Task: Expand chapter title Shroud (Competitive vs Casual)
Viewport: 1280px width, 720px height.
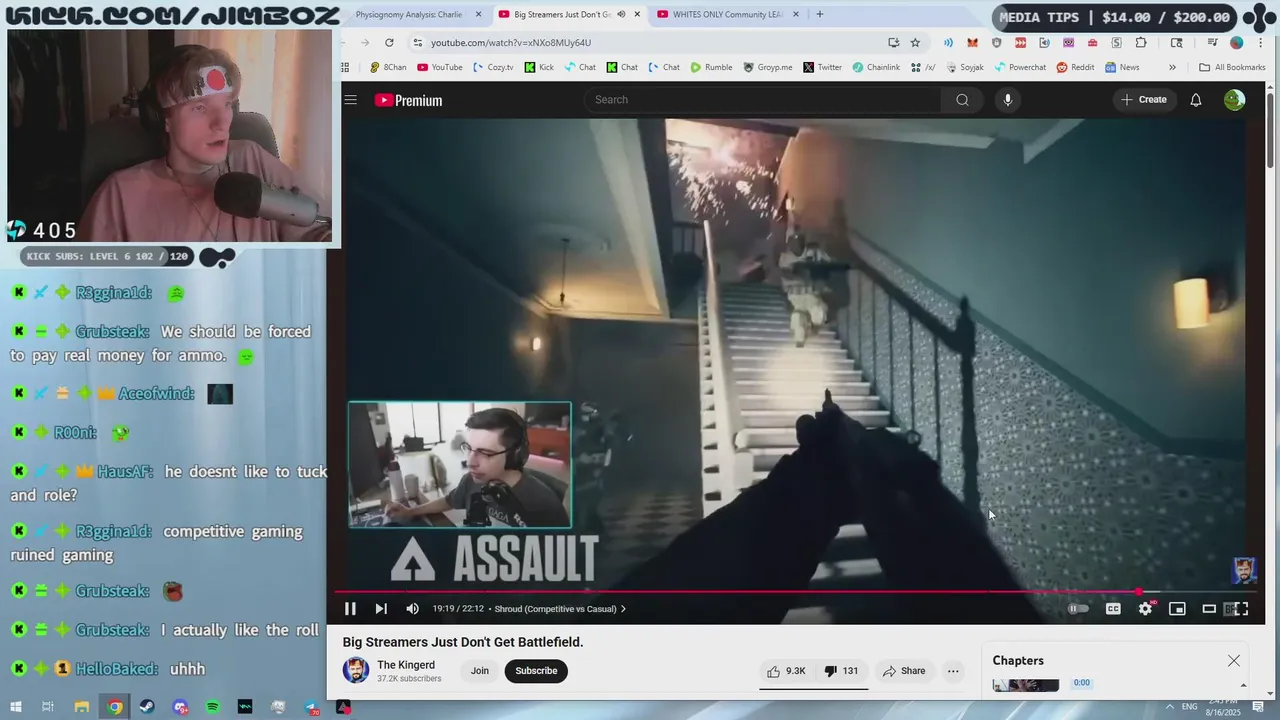Action: [560, 609]
